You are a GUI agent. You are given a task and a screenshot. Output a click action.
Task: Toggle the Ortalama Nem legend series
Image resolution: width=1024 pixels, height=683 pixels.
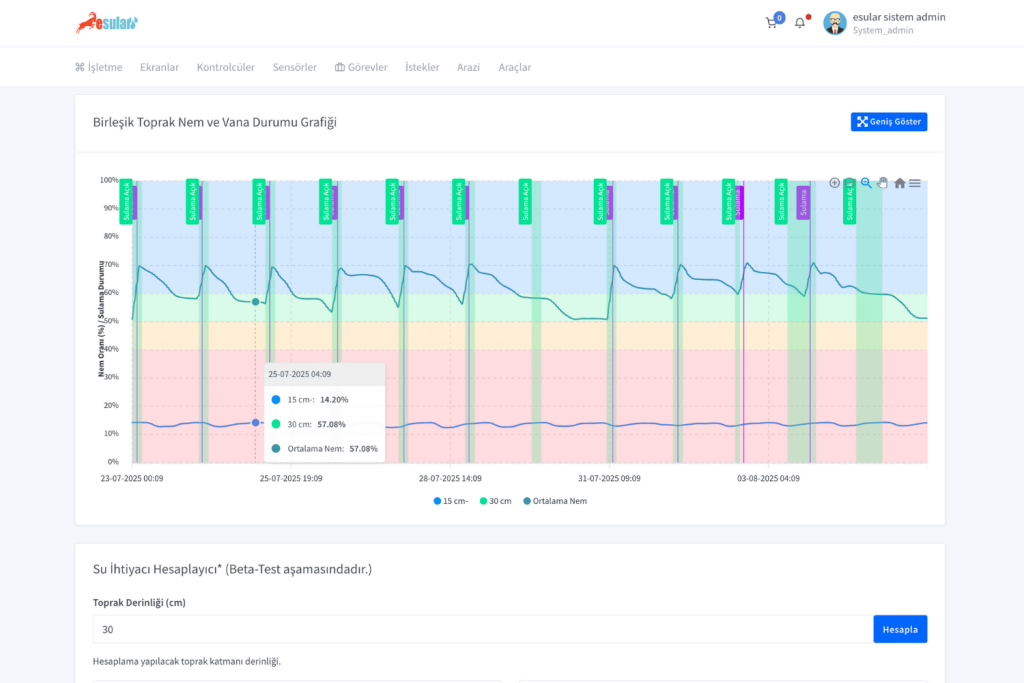[554, 501]
